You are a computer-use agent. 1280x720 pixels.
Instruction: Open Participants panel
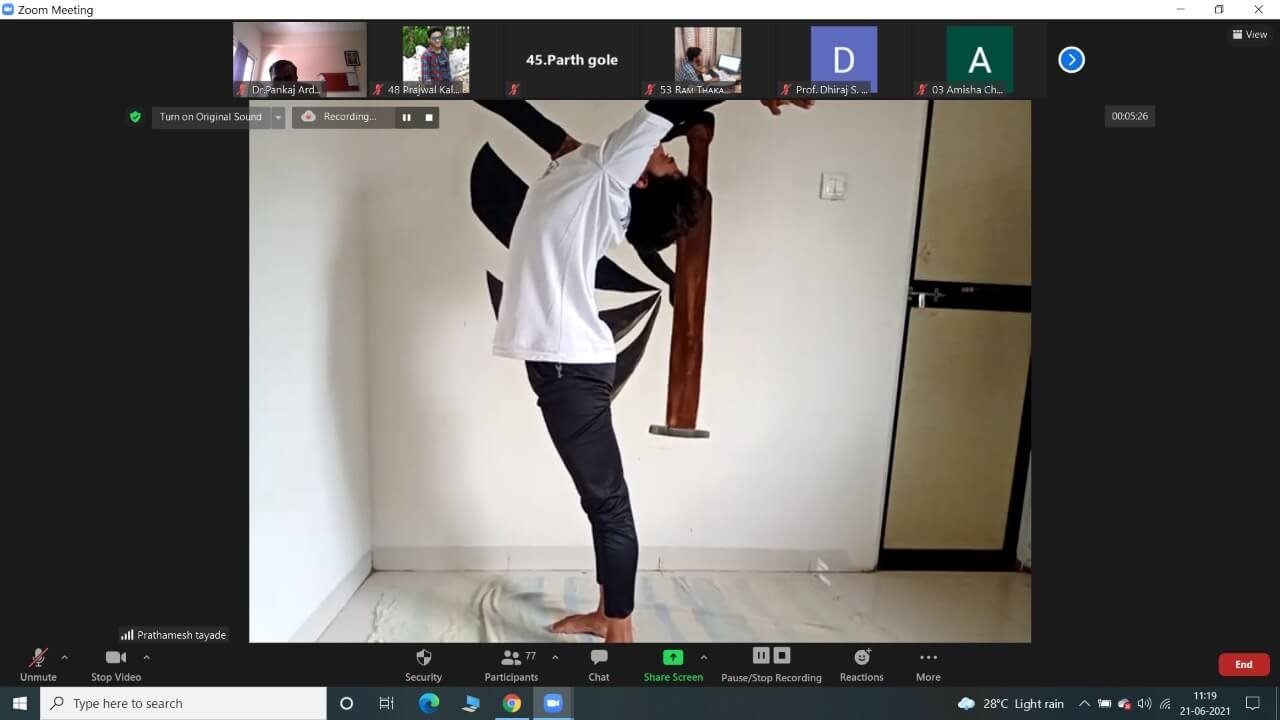coord(511,664)
